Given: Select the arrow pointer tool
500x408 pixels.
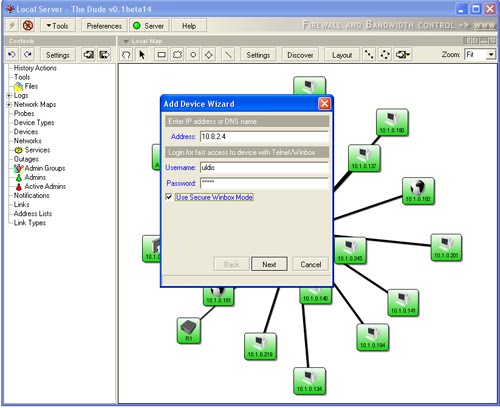Looking at the screenshot, I should [x=142, y=54].
